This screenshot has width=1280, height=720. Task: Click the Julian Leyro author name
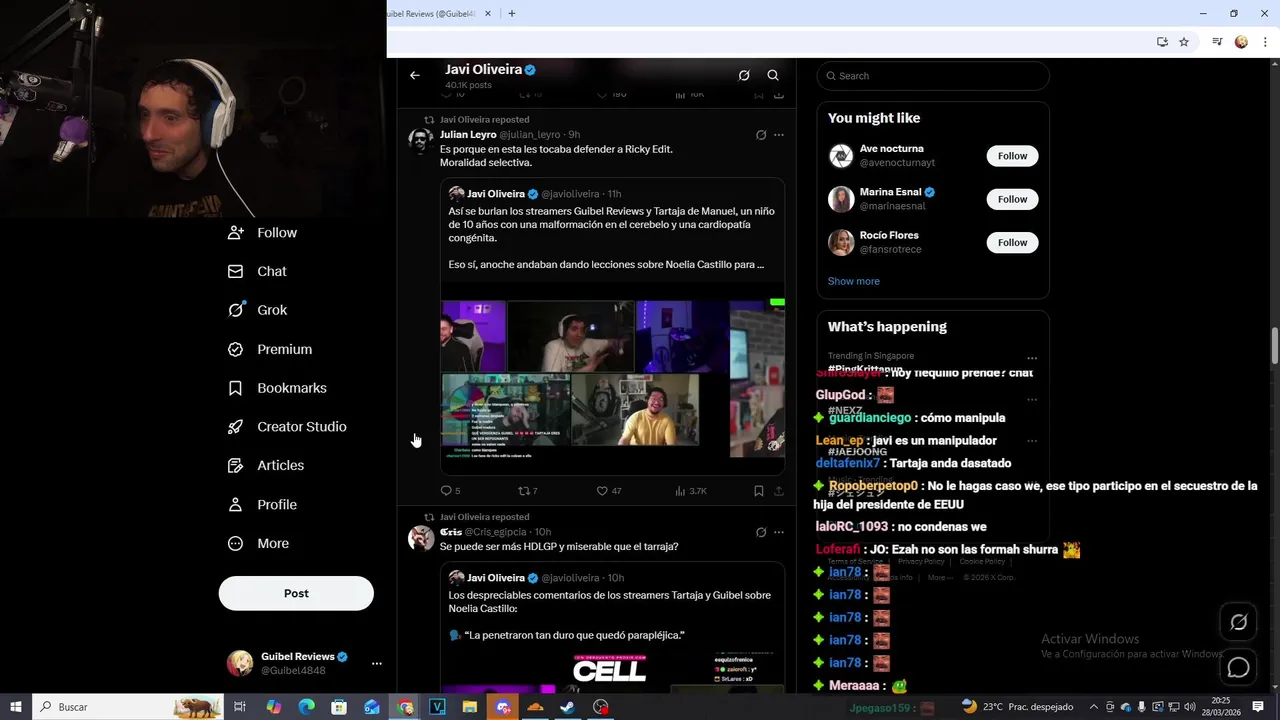[468, 134]
